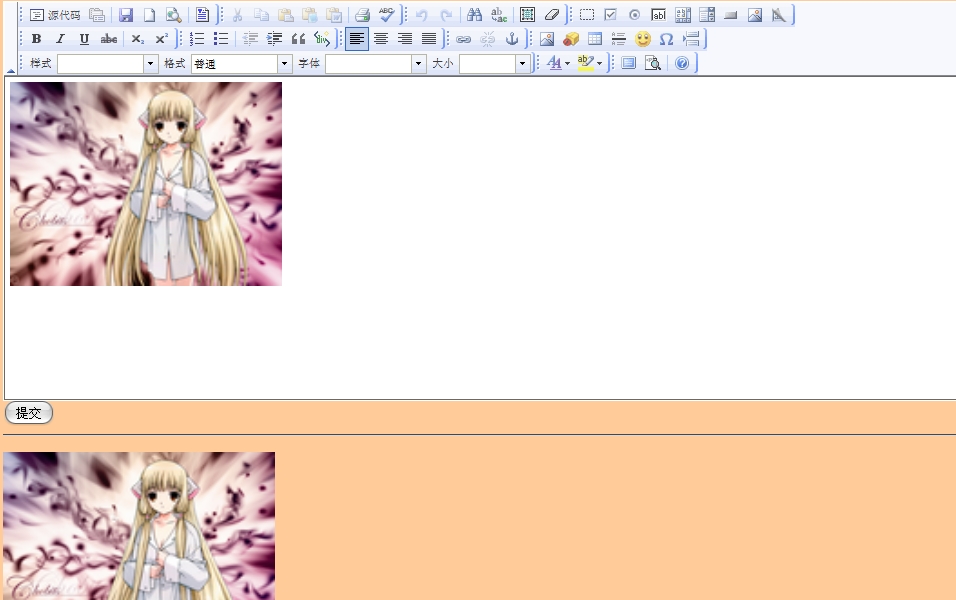This screenshot has height=600, width=956.
Task: Insert a radio button form field
Action: coord(635,15)
